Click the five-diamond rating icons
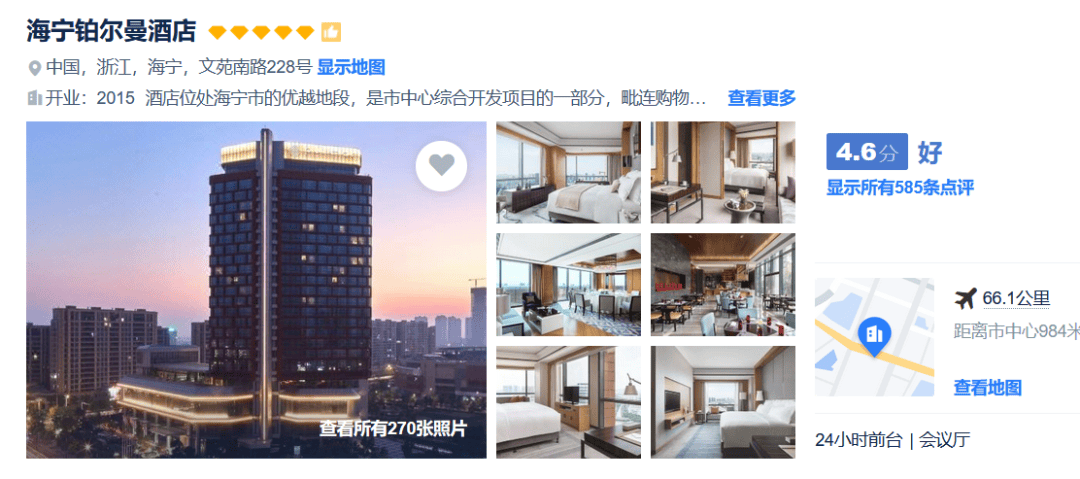The width and height of the screenshot is (1080, 479). click(262, 32)
